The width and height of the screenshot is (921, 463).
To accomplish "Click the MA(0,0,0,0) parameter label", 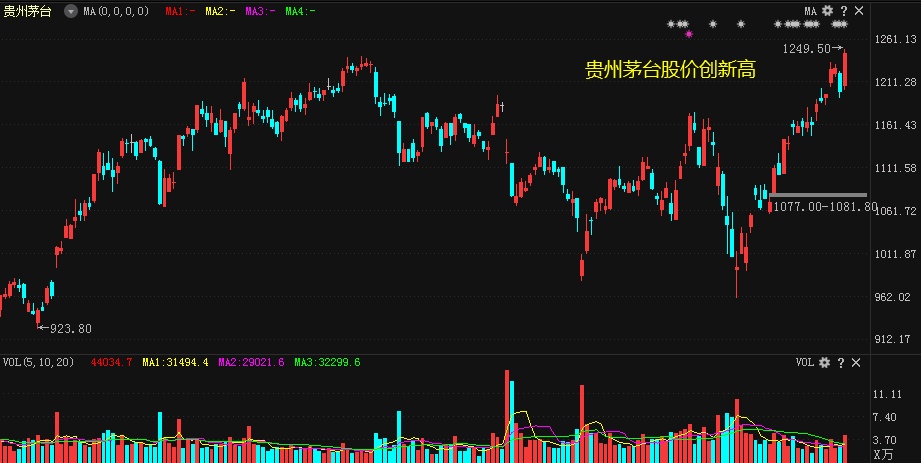I will point(116,11).
